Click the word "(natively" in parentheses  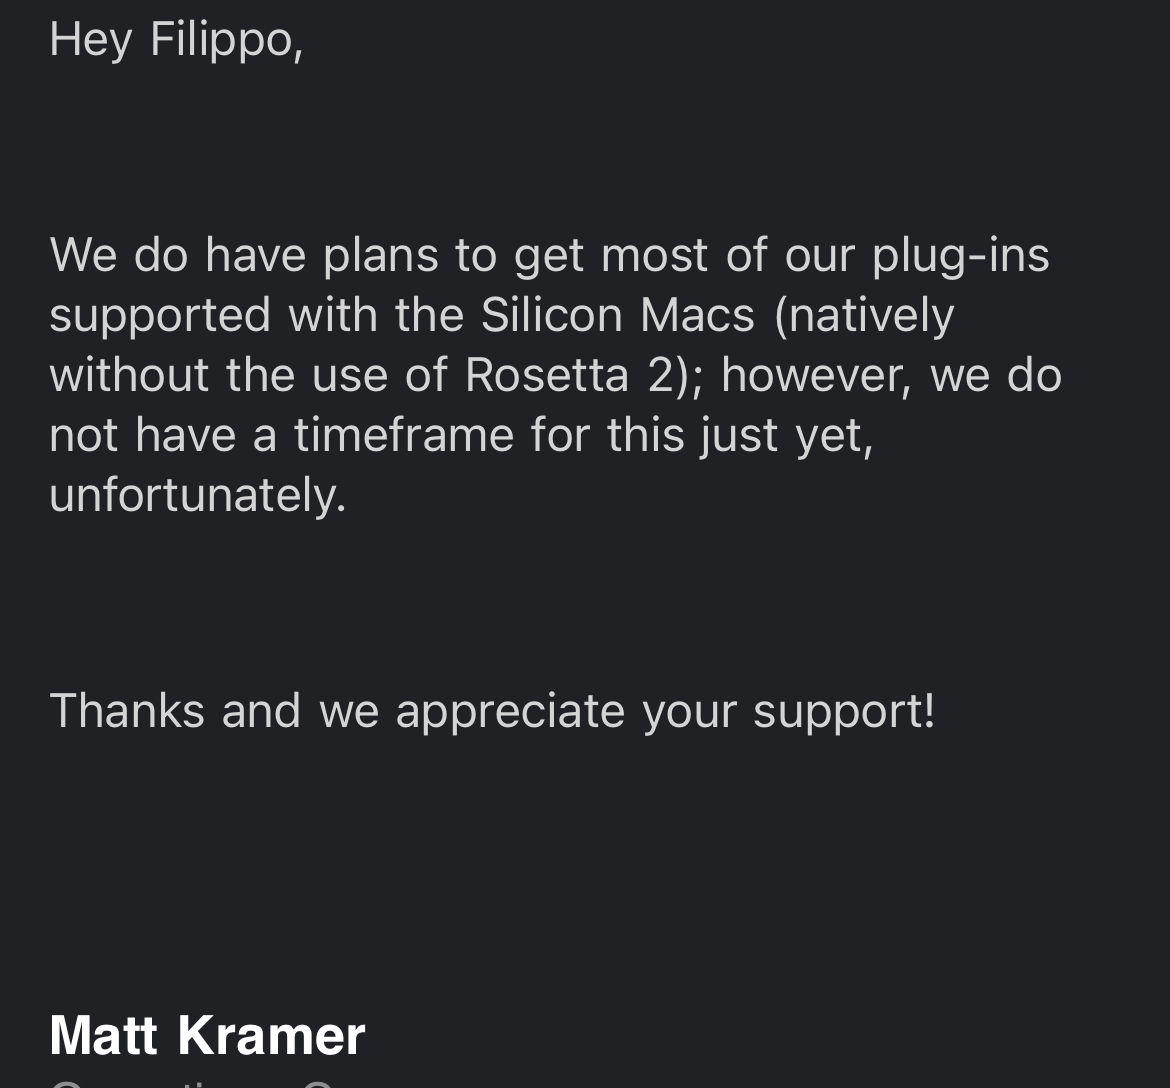click(x=865, y=317)
